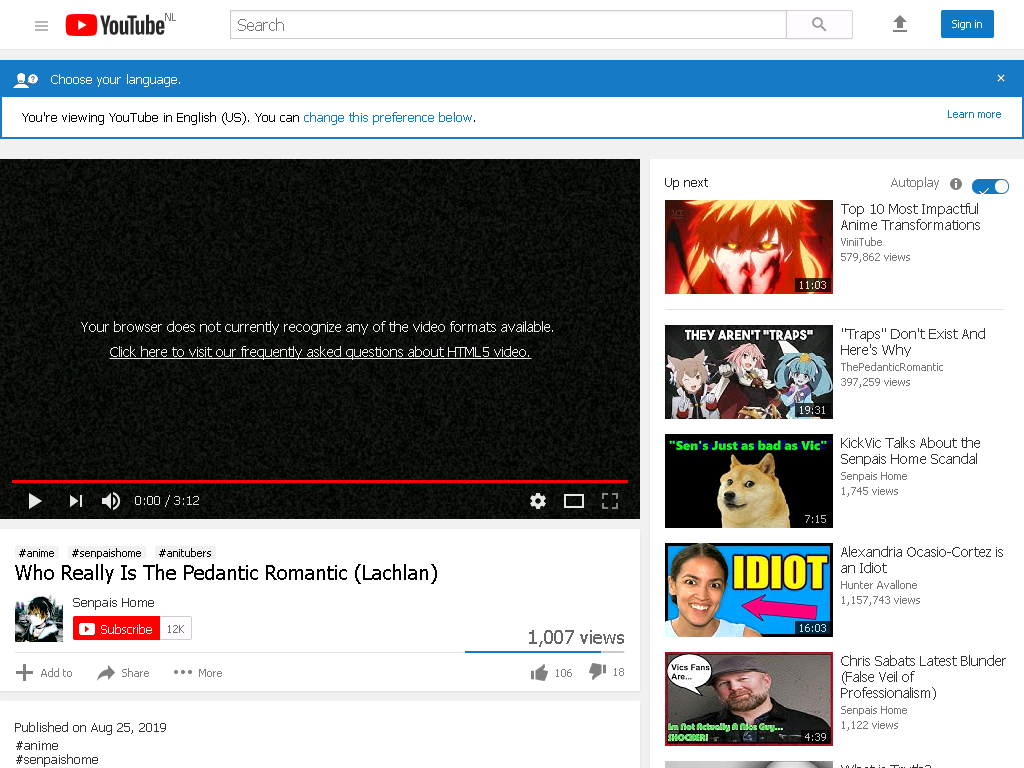Click #anime hashtag above title

pyautogui.click(x=37, y=553)
